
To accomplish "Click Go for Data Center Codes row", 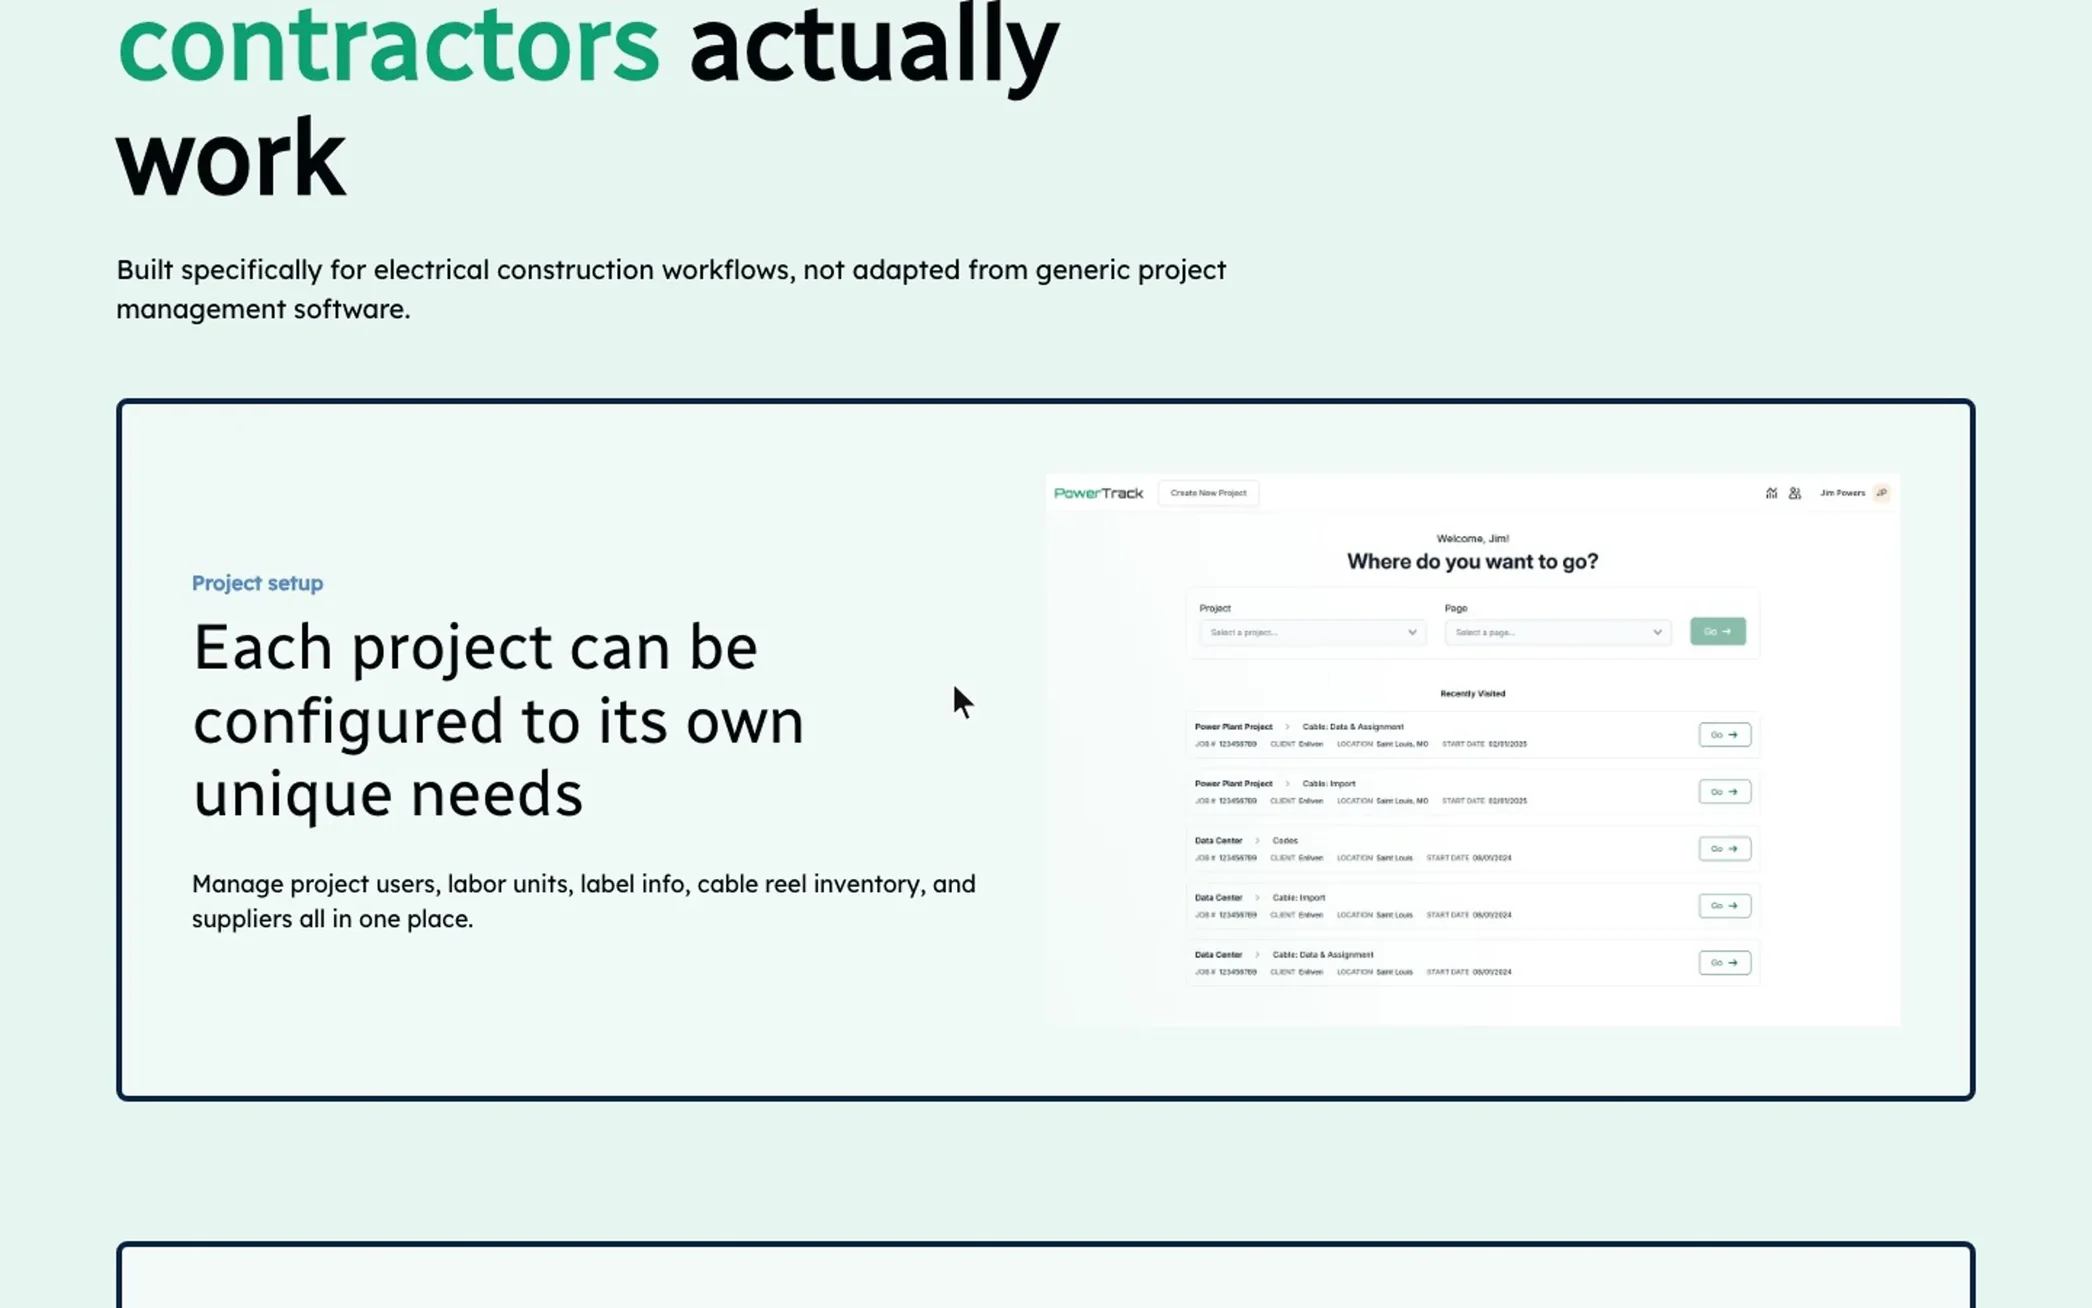I will pyautogui.click(x=1724, y=849).
